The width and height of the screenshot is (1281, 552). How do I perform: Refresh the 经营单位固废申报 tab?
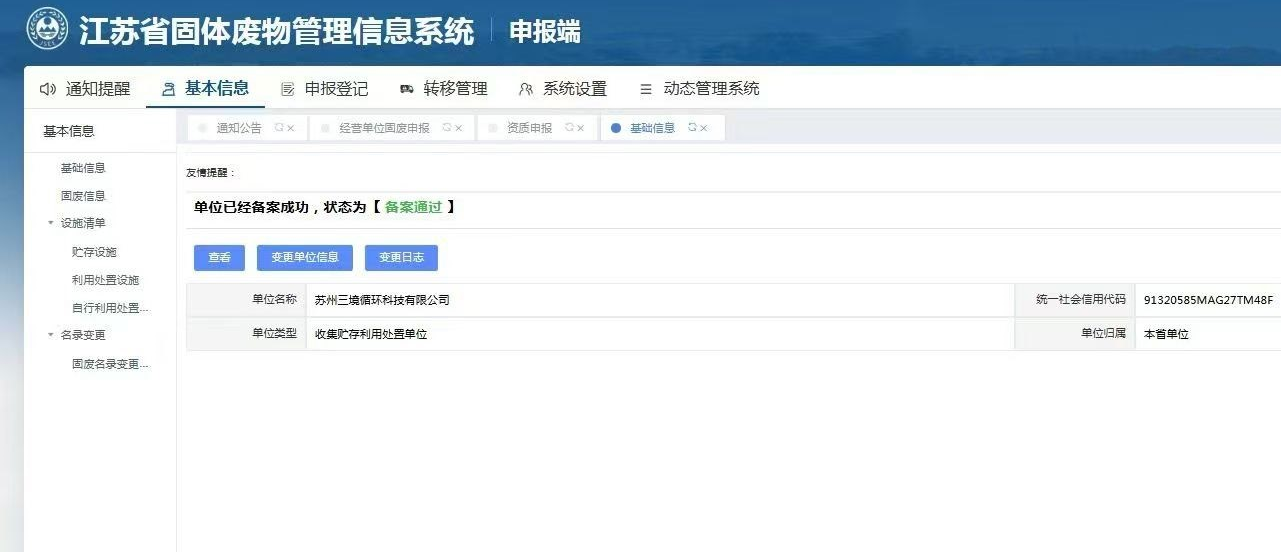[447, 128]
